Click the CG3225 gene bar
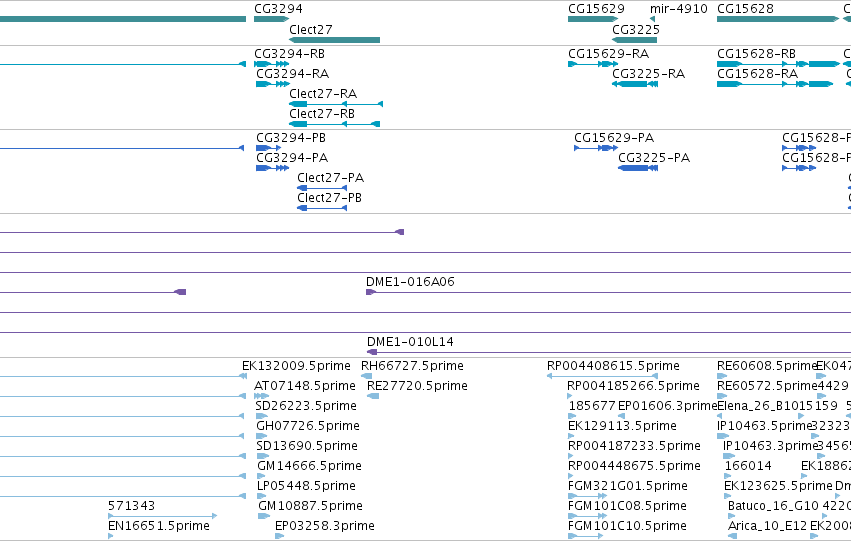Image resolution: width=851 pixels, height=541 pixels. (x=634, y=40)
